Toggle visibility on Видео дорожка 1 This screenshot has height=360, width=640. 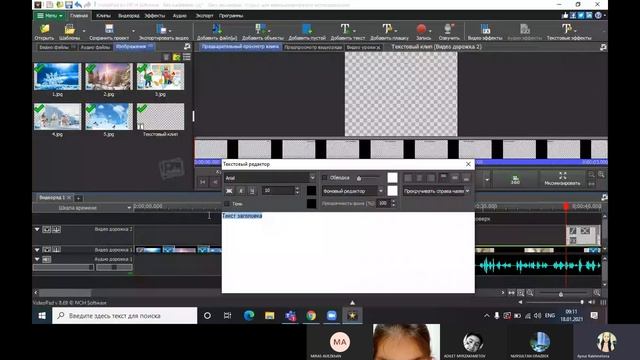tap(47, 249)
